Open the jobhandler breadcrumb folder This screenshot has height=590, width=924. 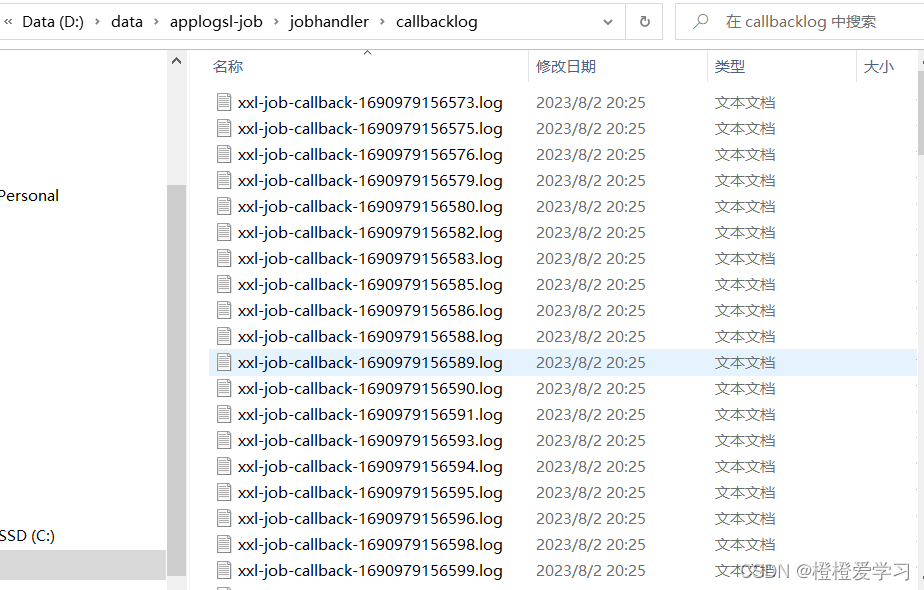329,21
